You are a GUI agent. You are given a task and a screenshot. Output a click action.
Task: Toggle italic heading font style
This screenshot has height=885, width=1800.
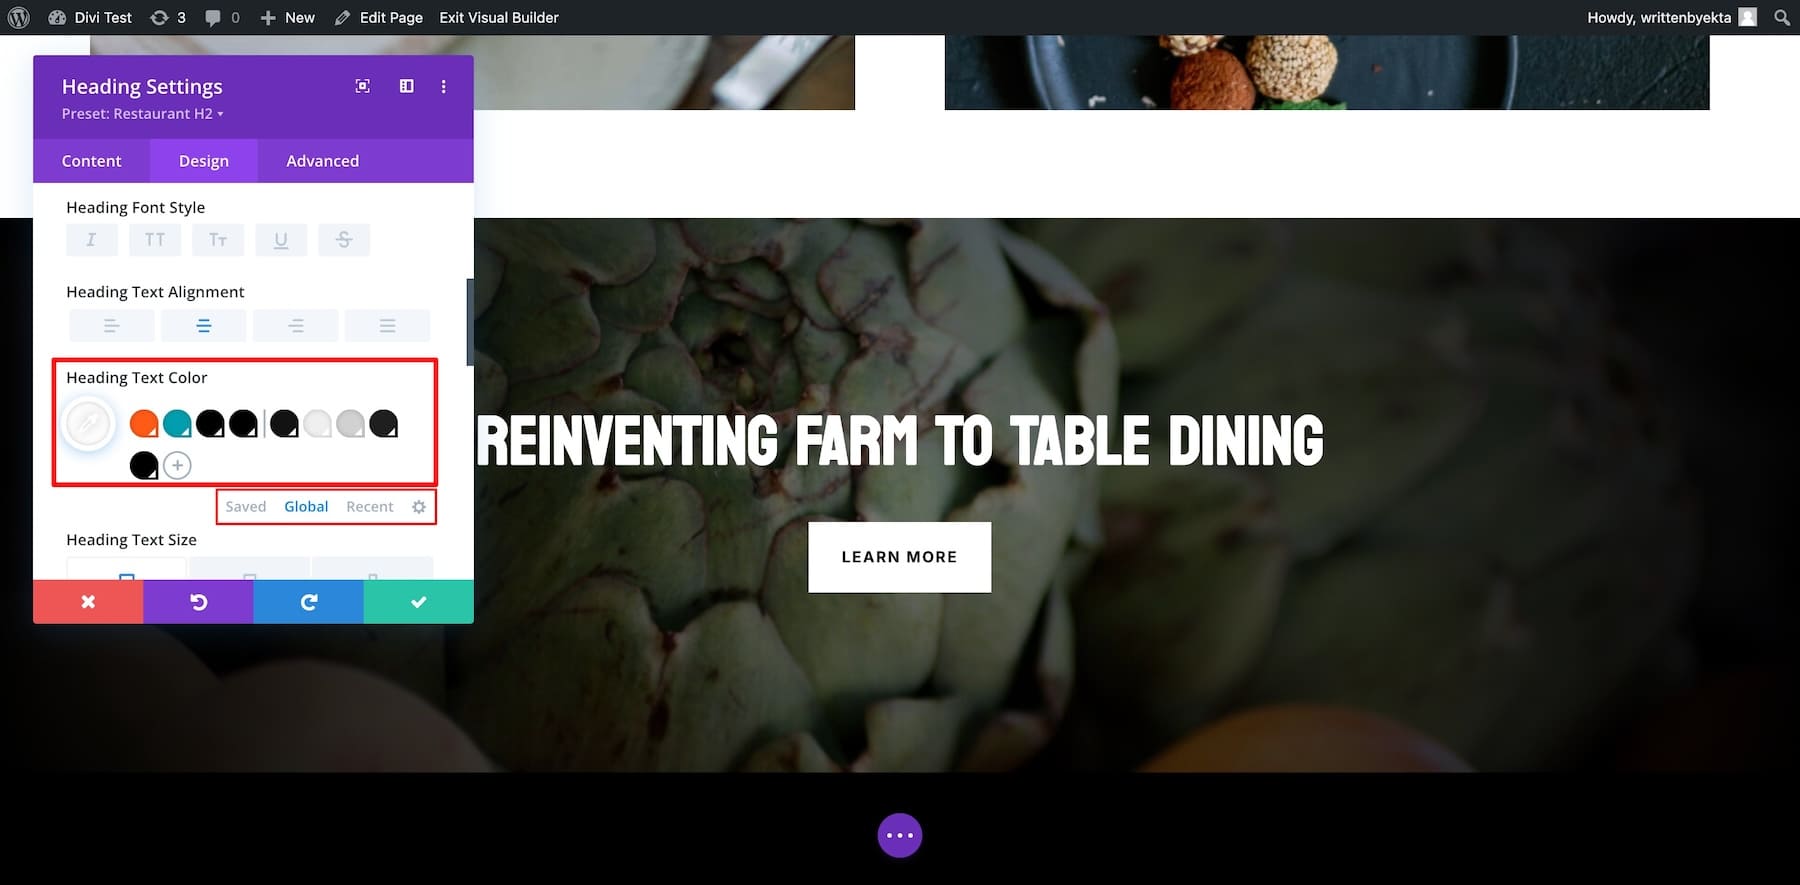tap(91, 240)
